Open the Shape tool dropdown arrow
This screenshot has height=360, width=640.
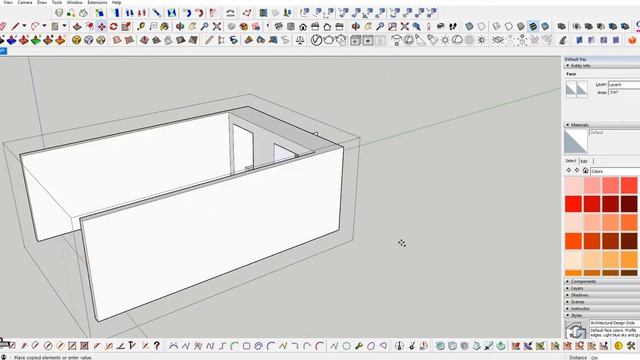point(64,26)
